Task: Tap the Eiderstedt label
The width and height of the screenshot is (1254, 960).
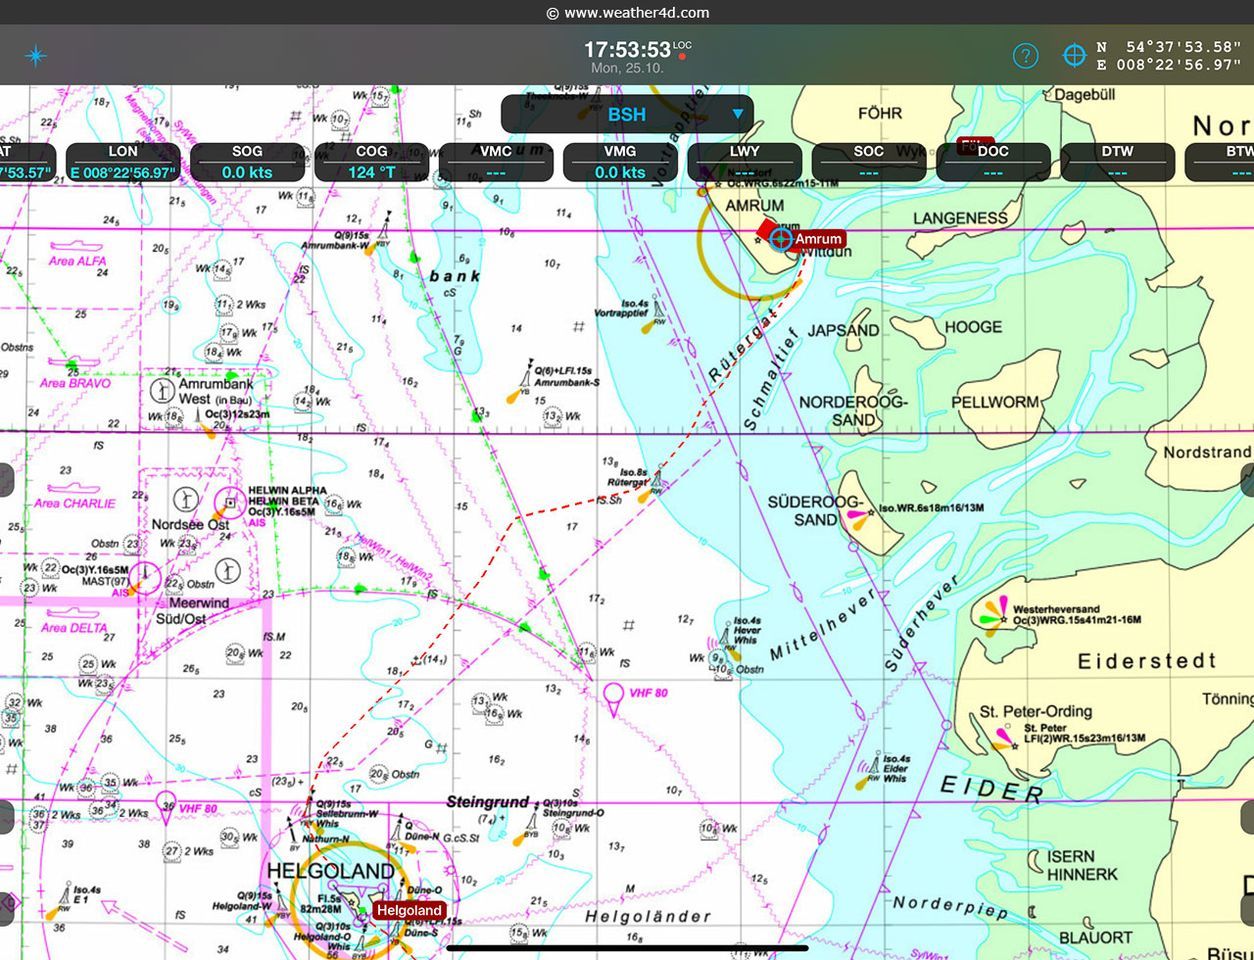Action: (1147, 661)
